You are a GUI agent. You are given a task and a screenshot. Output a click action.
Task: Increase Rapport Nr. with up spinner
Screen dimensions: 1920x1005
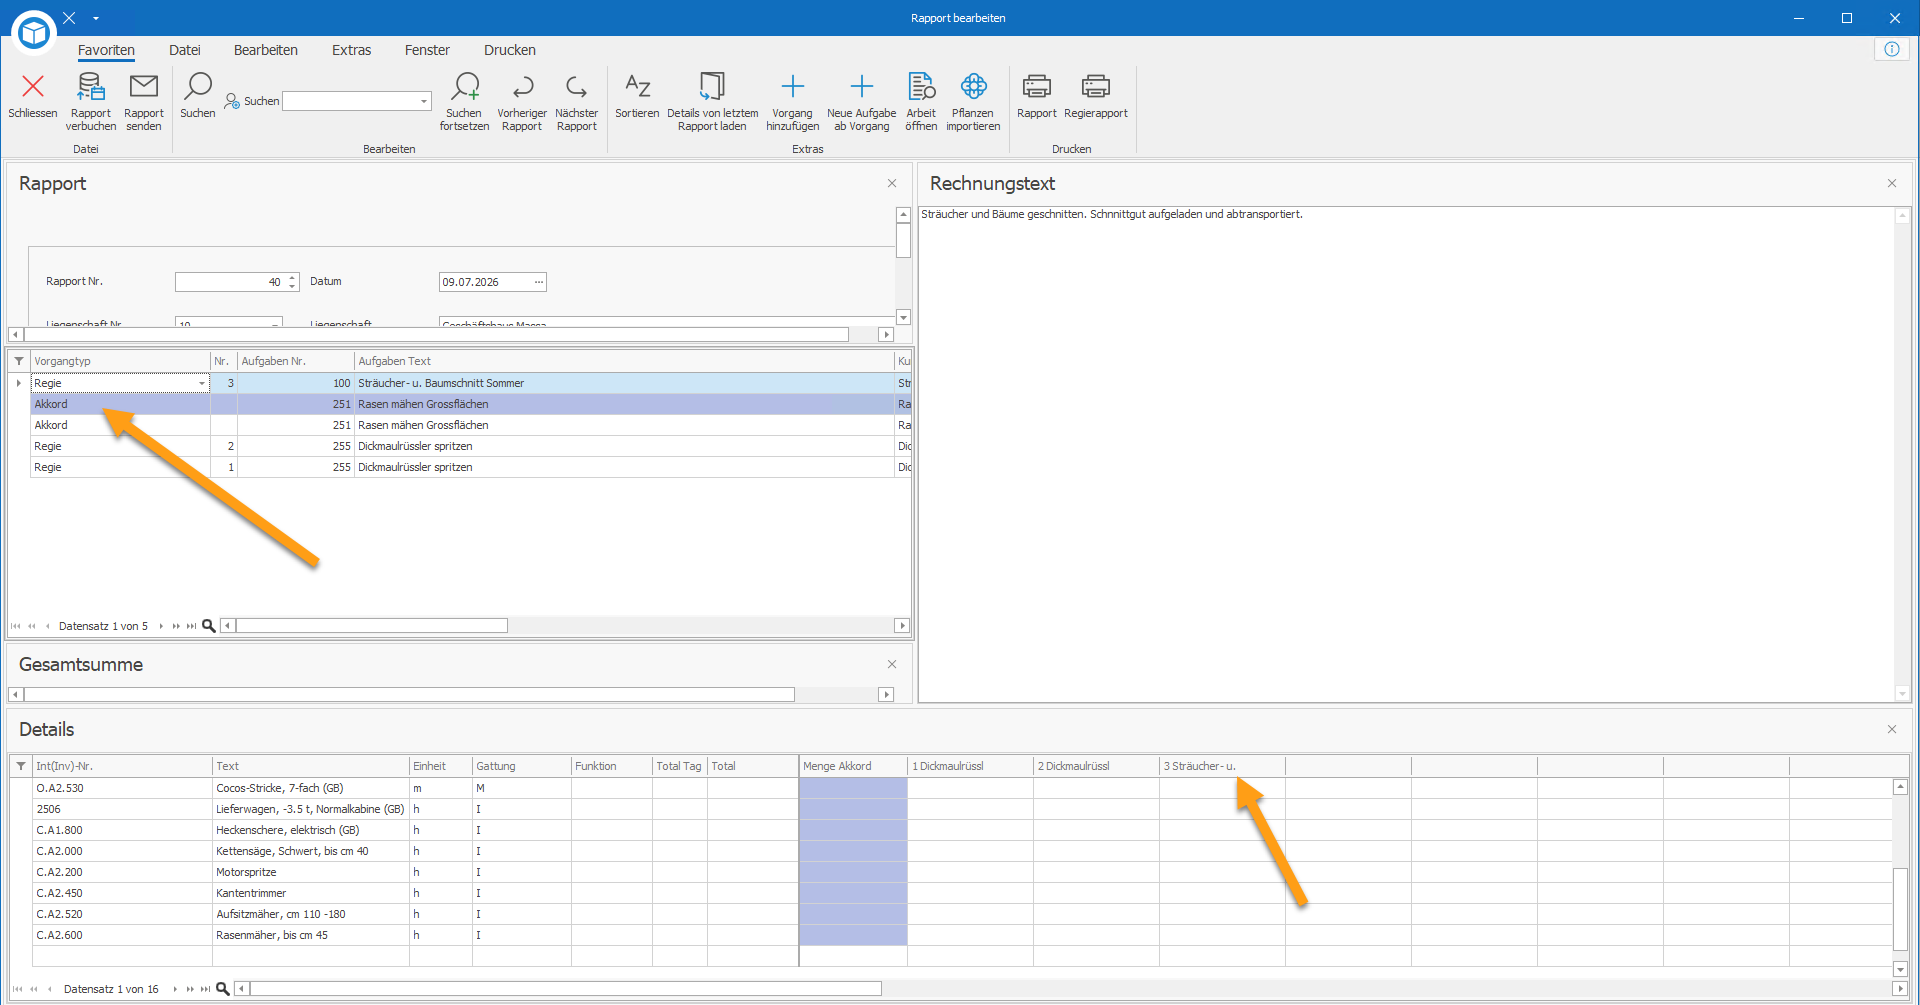click(292, 278)
